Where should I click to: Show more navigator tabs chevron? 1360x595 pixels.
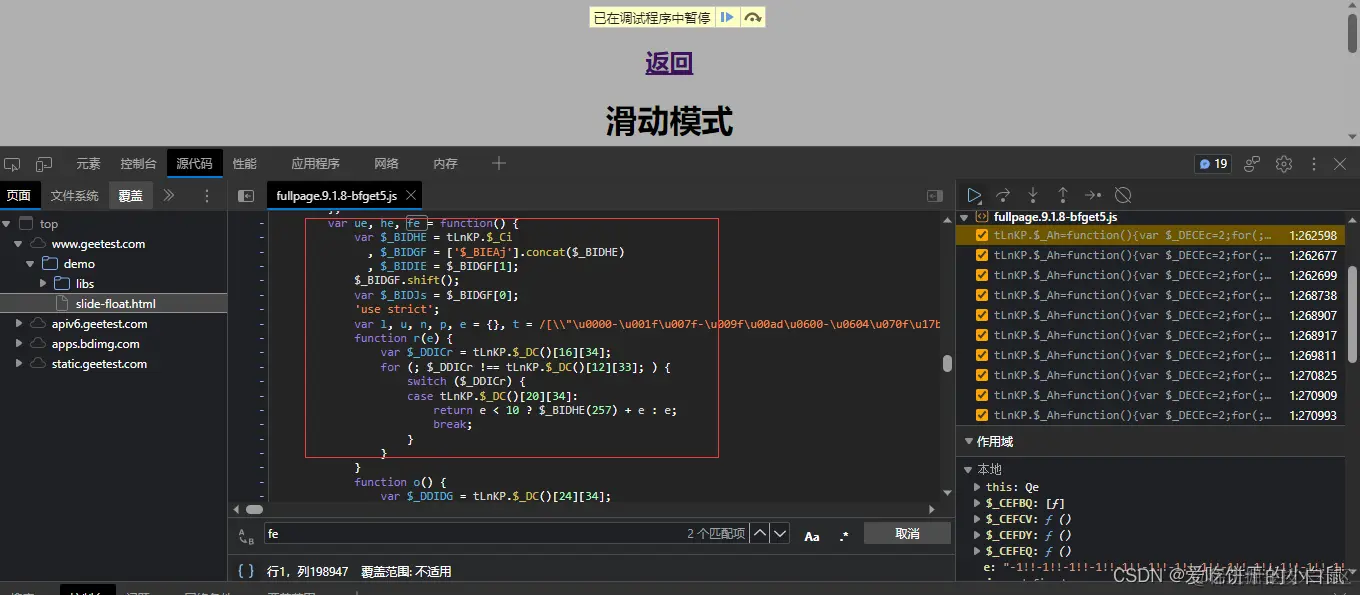[169, 196]
